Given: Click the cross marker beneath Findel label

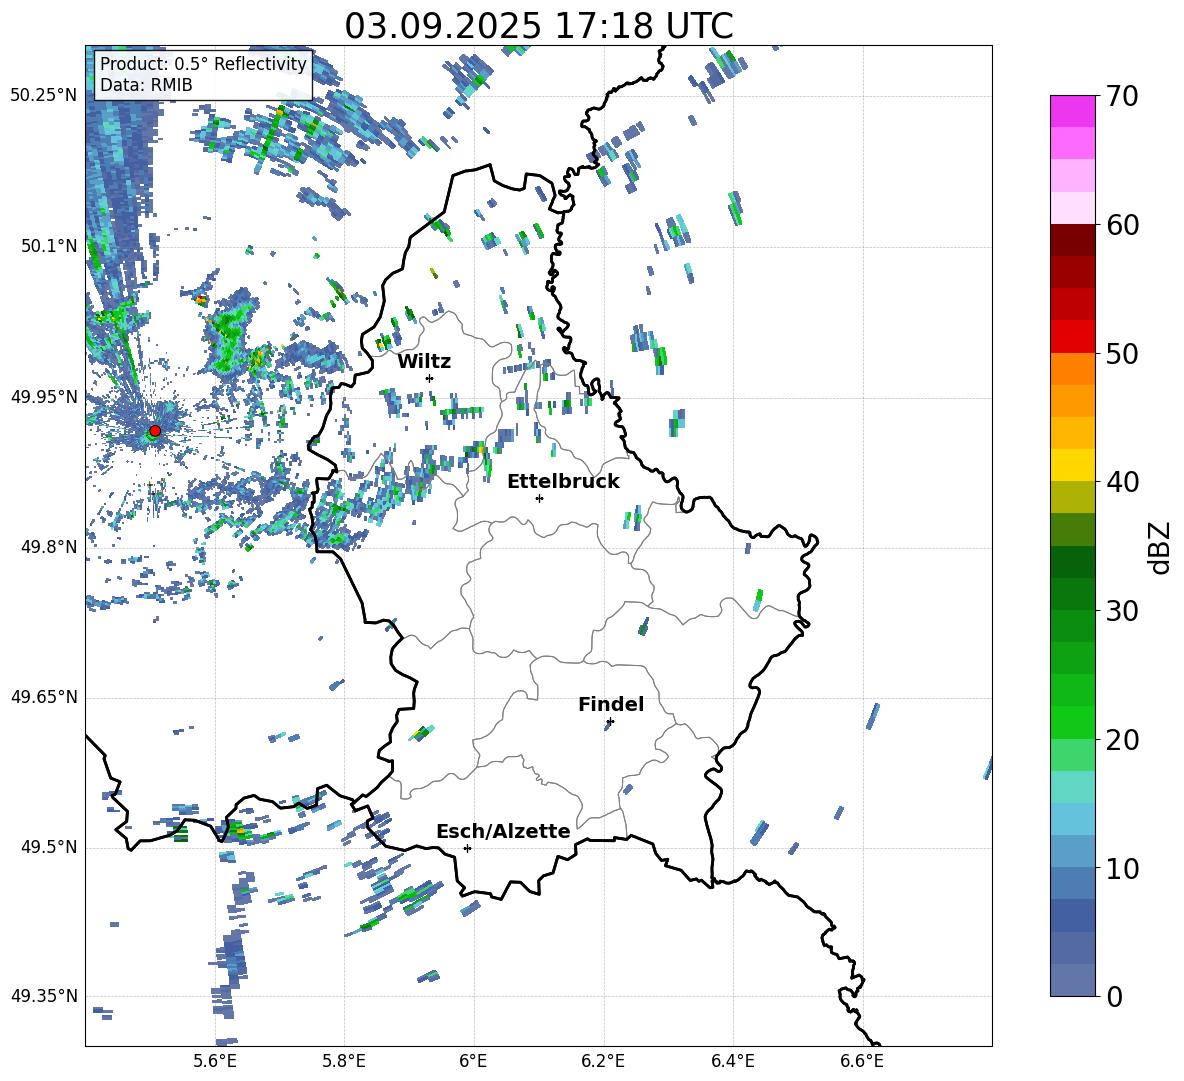Looking at the screenshot, I should point(610,722).
